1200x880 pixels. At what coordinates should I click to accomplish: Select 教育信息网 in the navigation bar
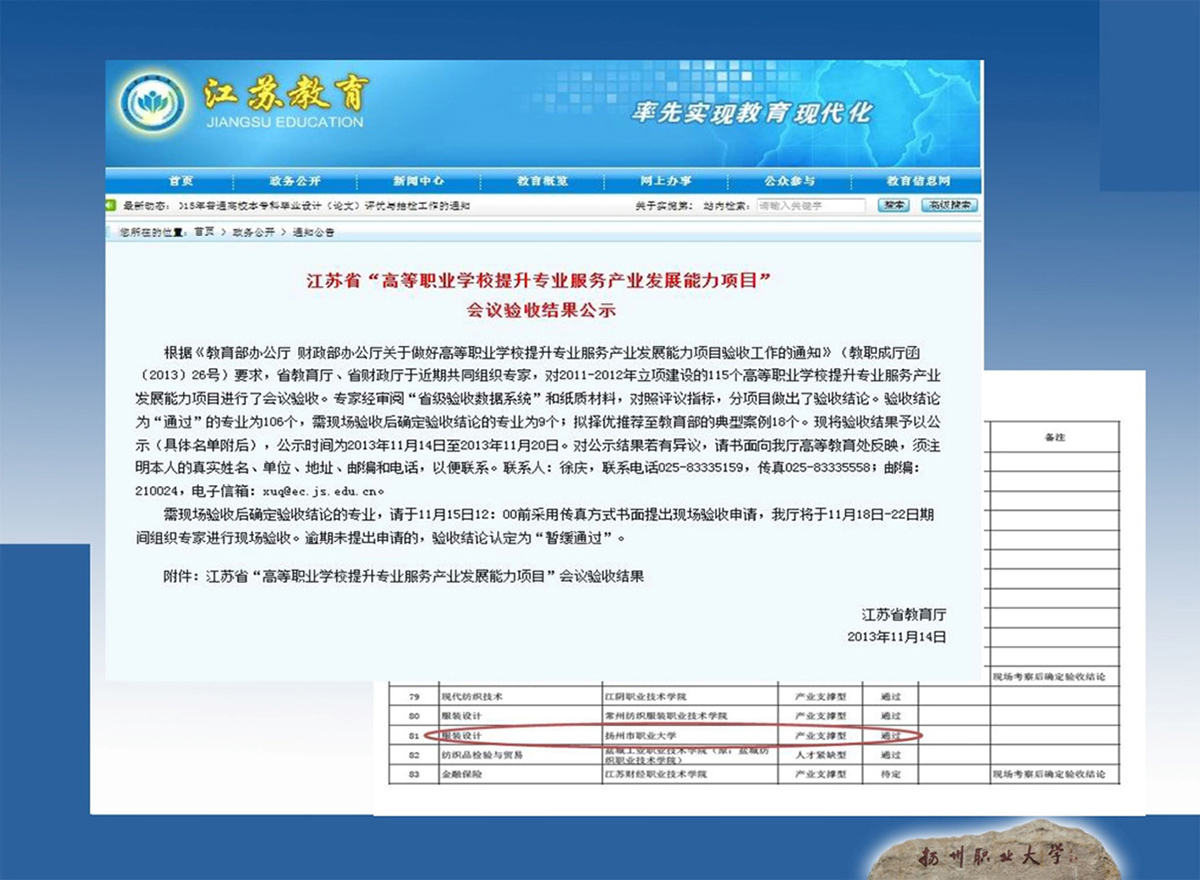pos(918,181)
